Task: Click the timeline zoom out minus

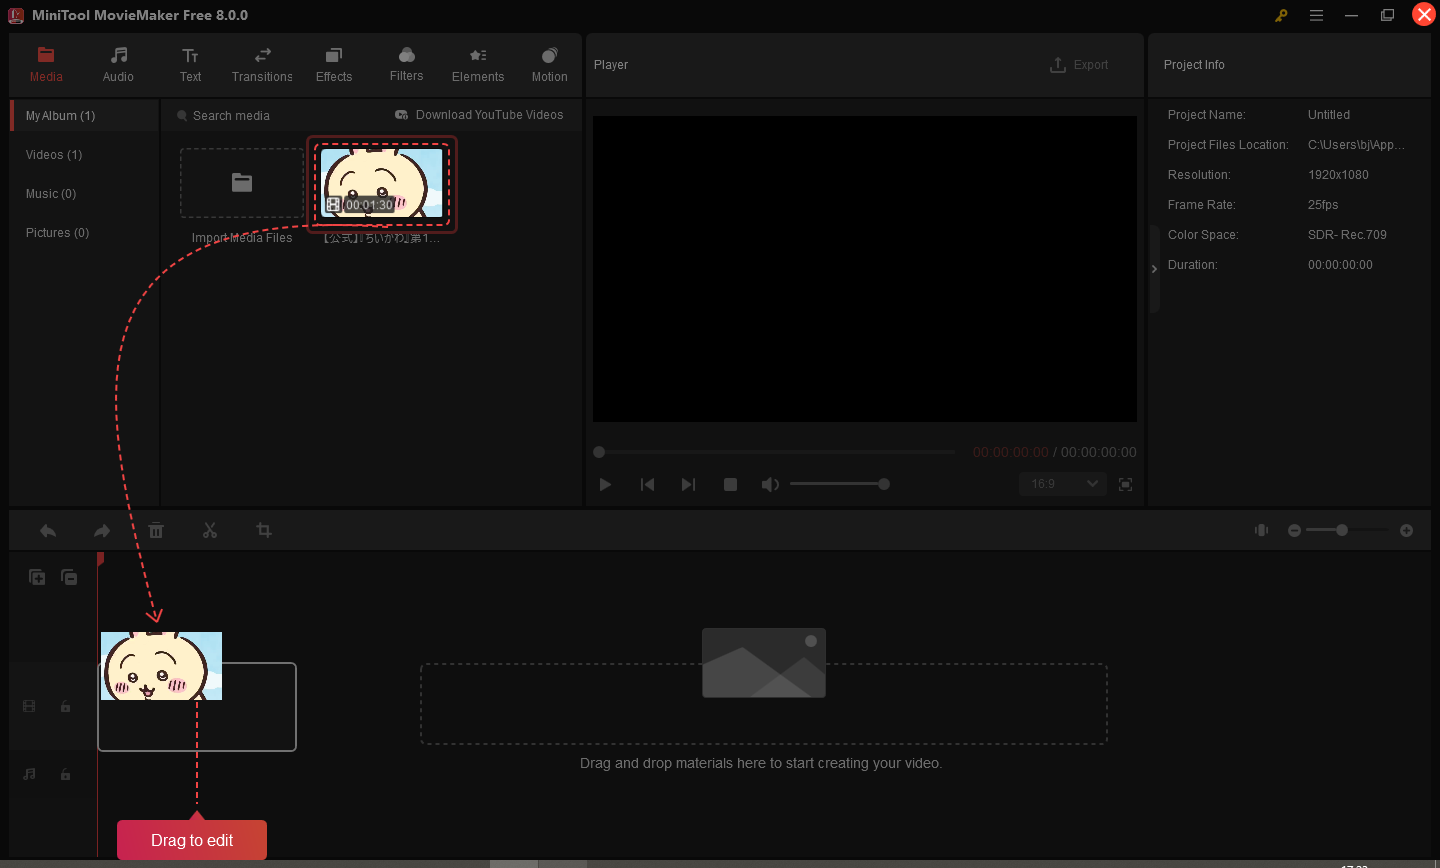Action: pos(1294,530)
